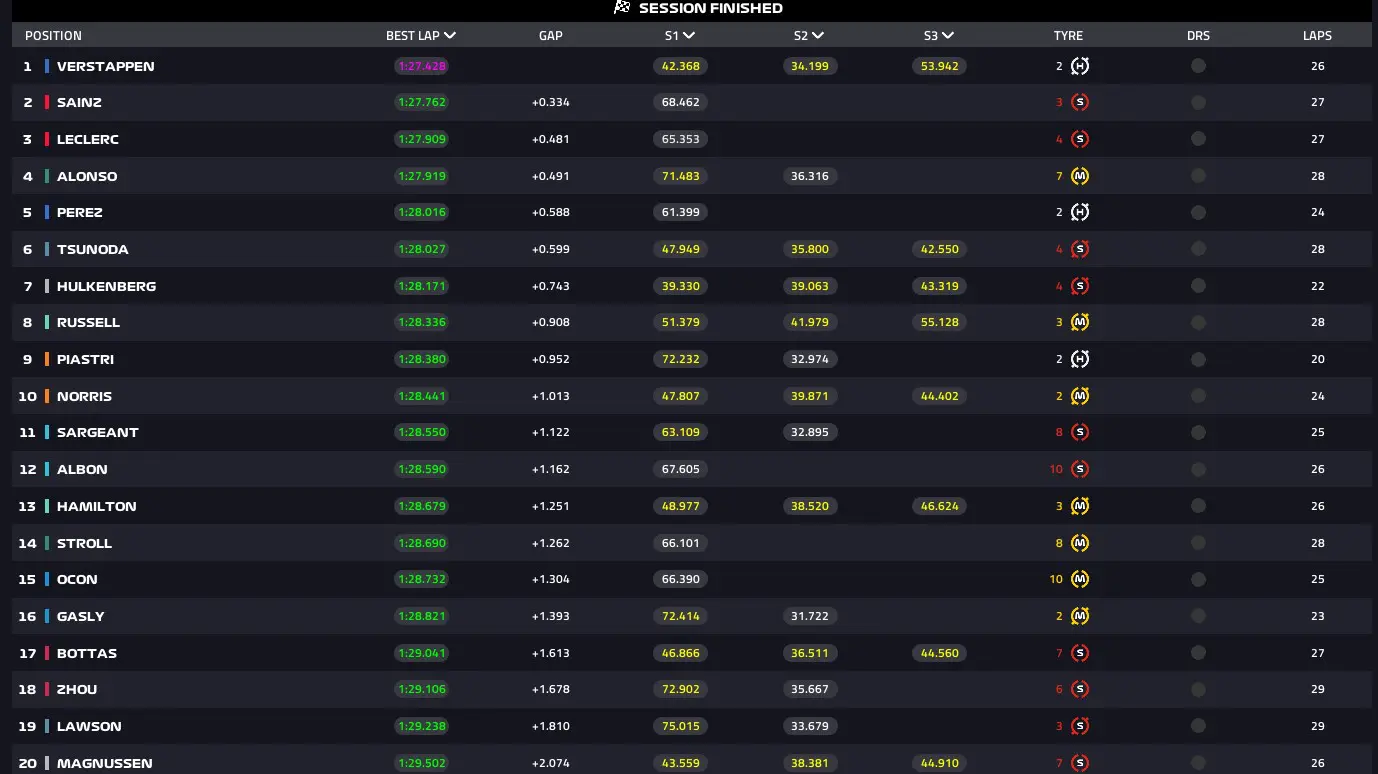Viewport: 1378px width, 774px height.
Task: Select driver name VERSTAPPEN
Action: click(x=105, y=66)
